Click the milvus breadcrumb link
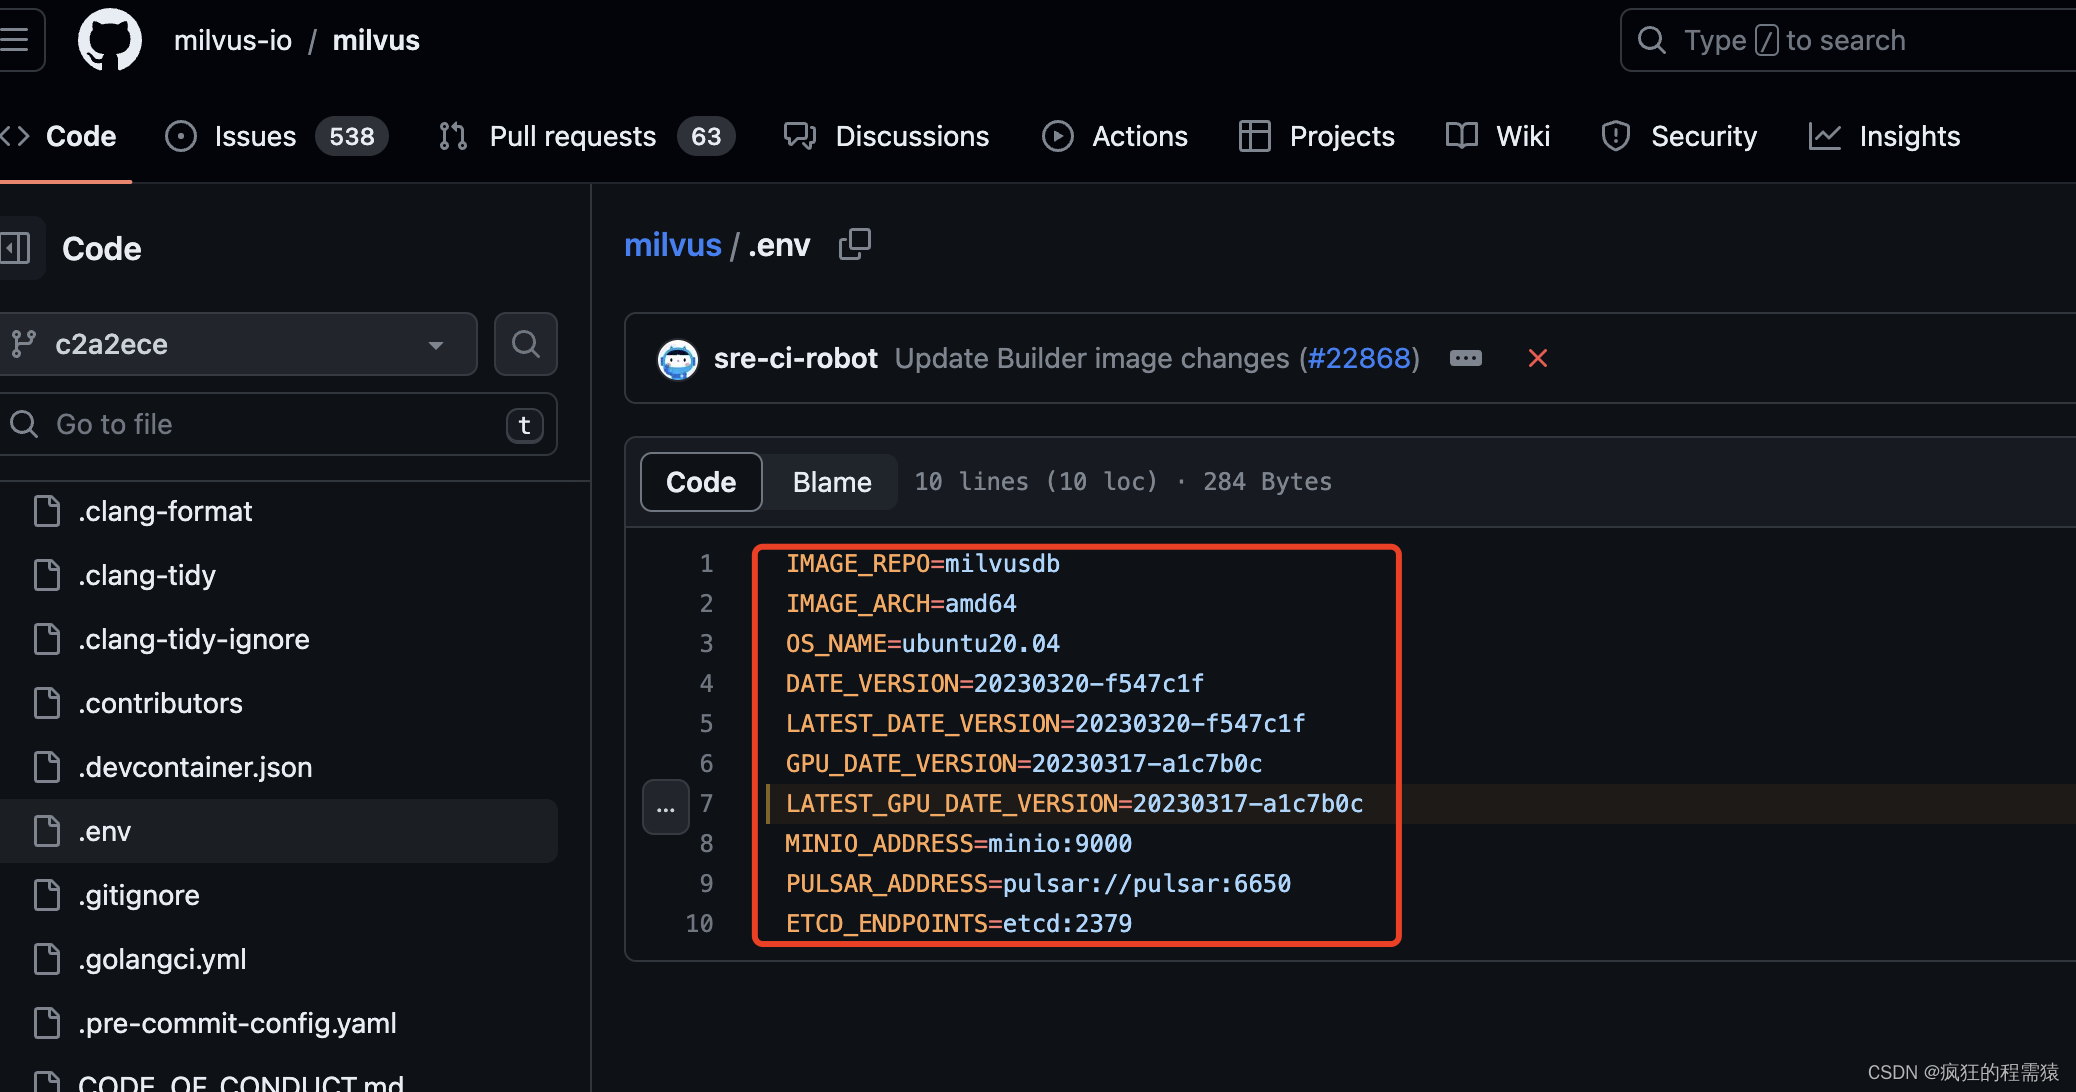 click(672, 245)
